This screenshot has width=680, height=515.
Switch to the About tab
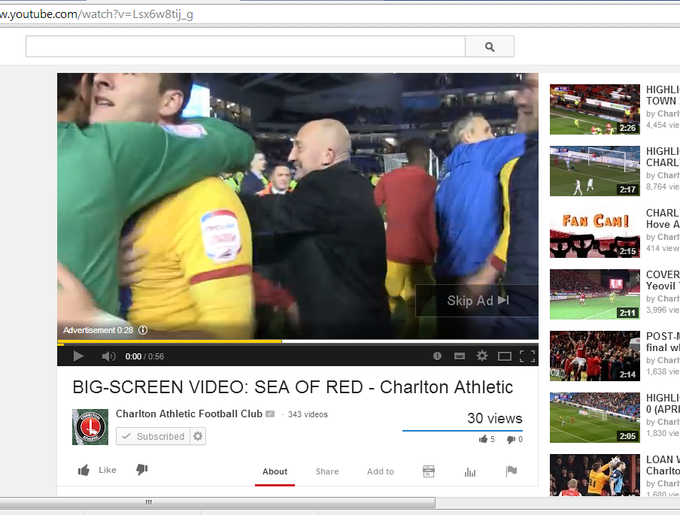pyautogui.click(x=275, y=471)
